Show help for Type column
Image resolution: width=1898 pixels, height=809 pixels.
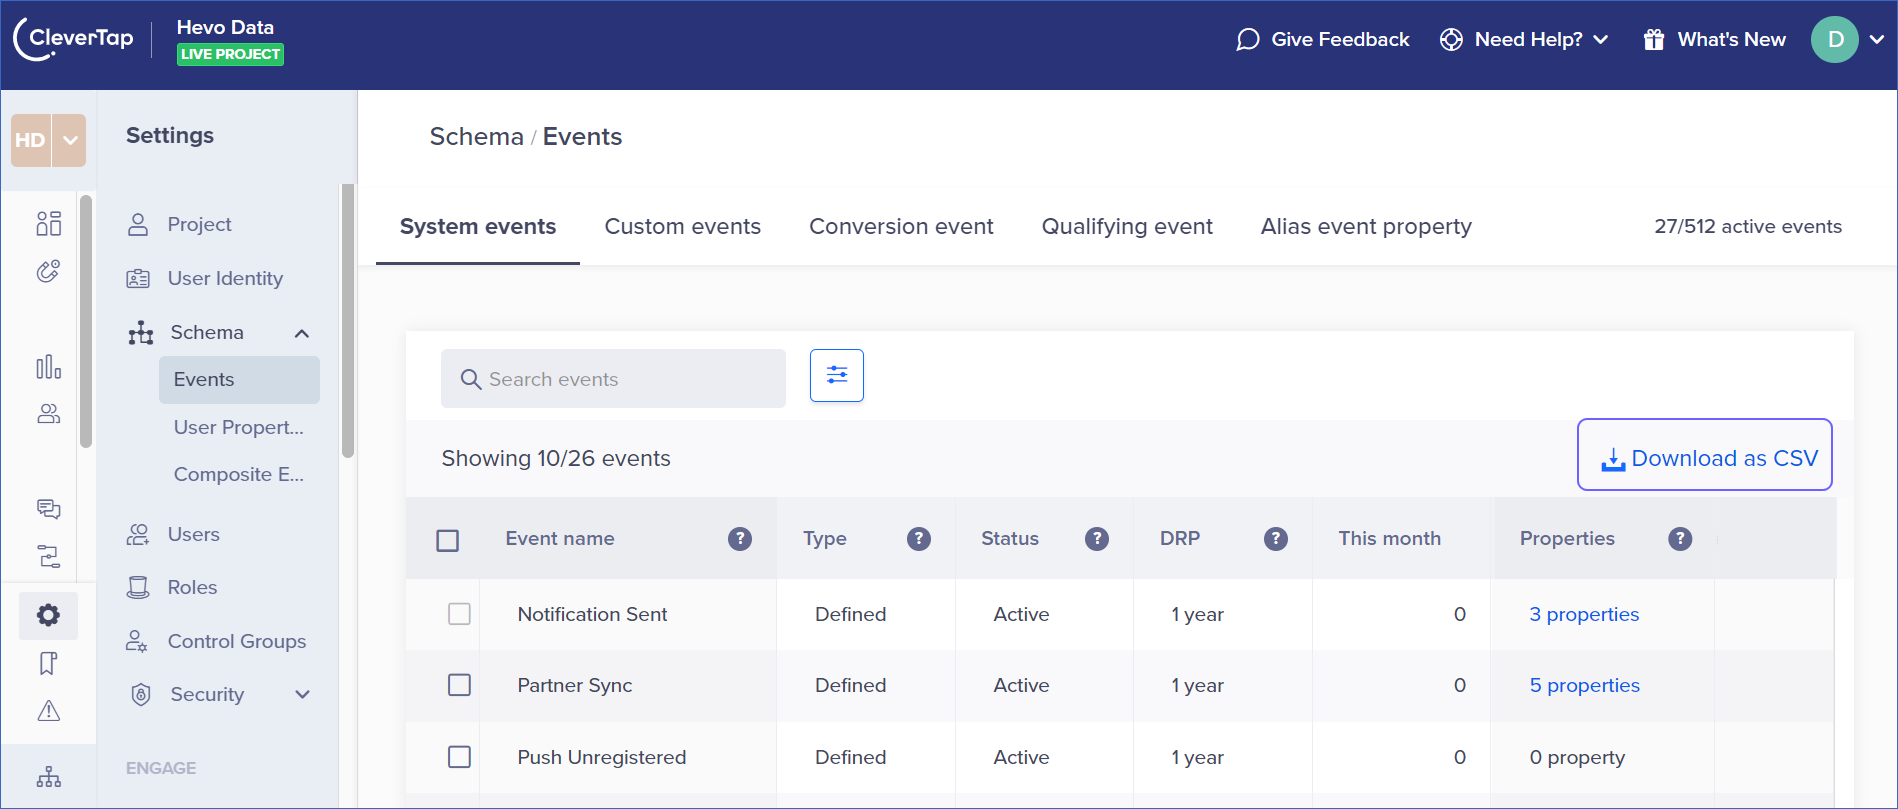coord(919,539)
